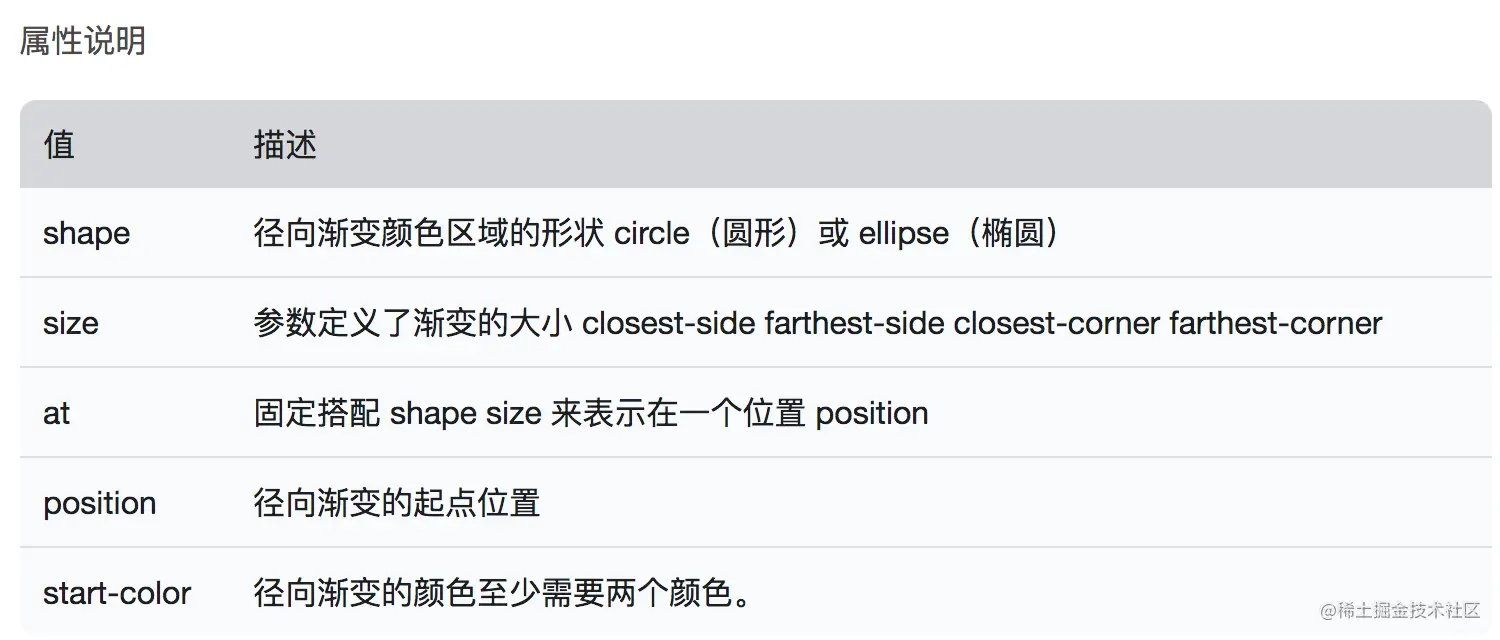Click the word position in the at description
1500x640 pixels.
pos(872,414)
